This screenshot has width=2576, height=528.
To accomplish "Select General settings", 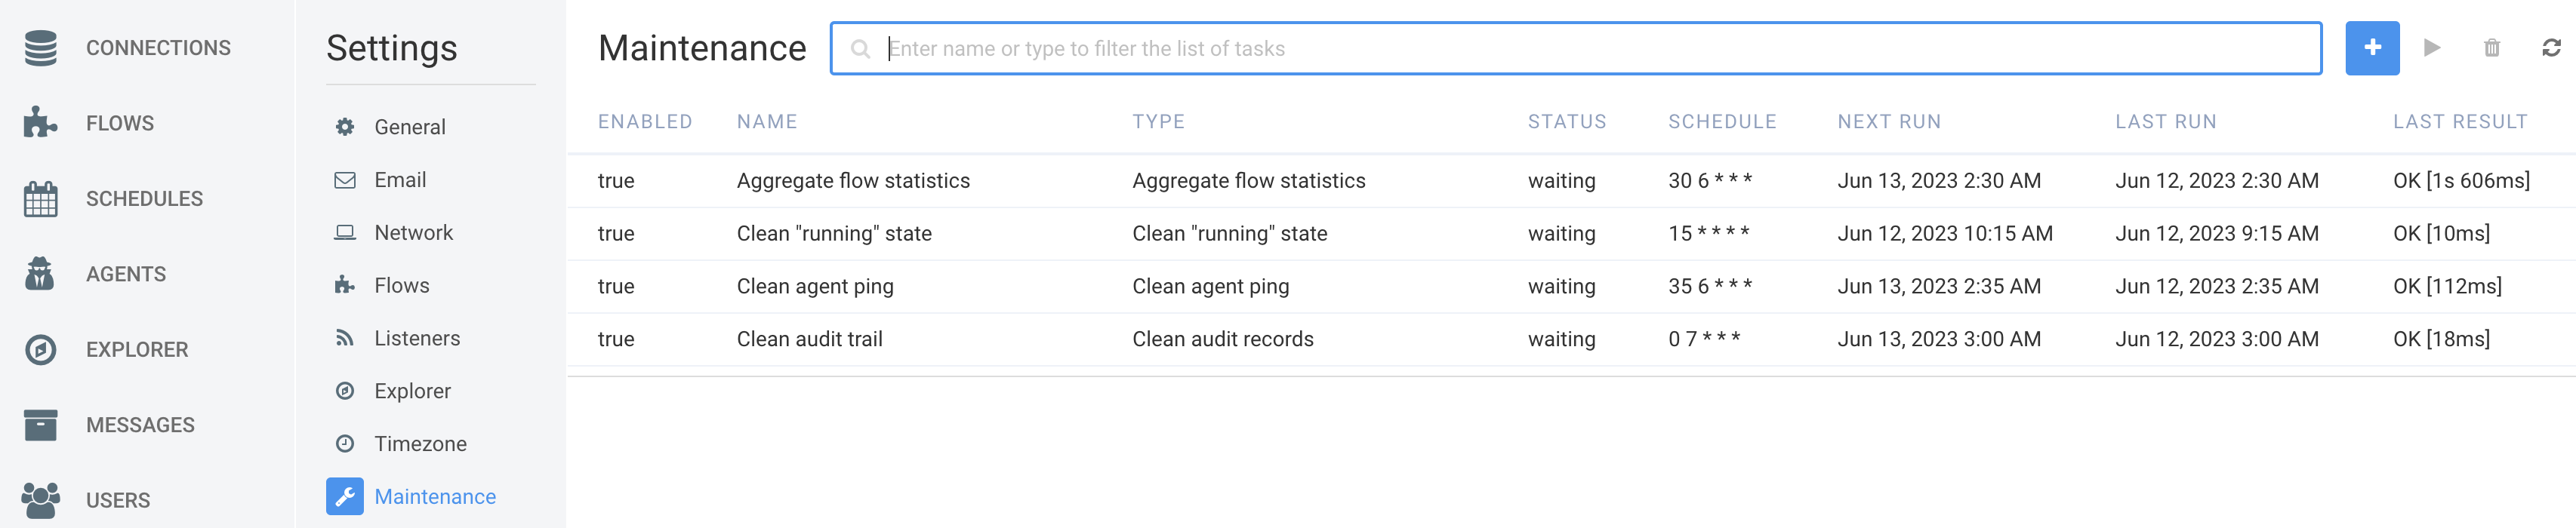I will click(x=410, y=127).
